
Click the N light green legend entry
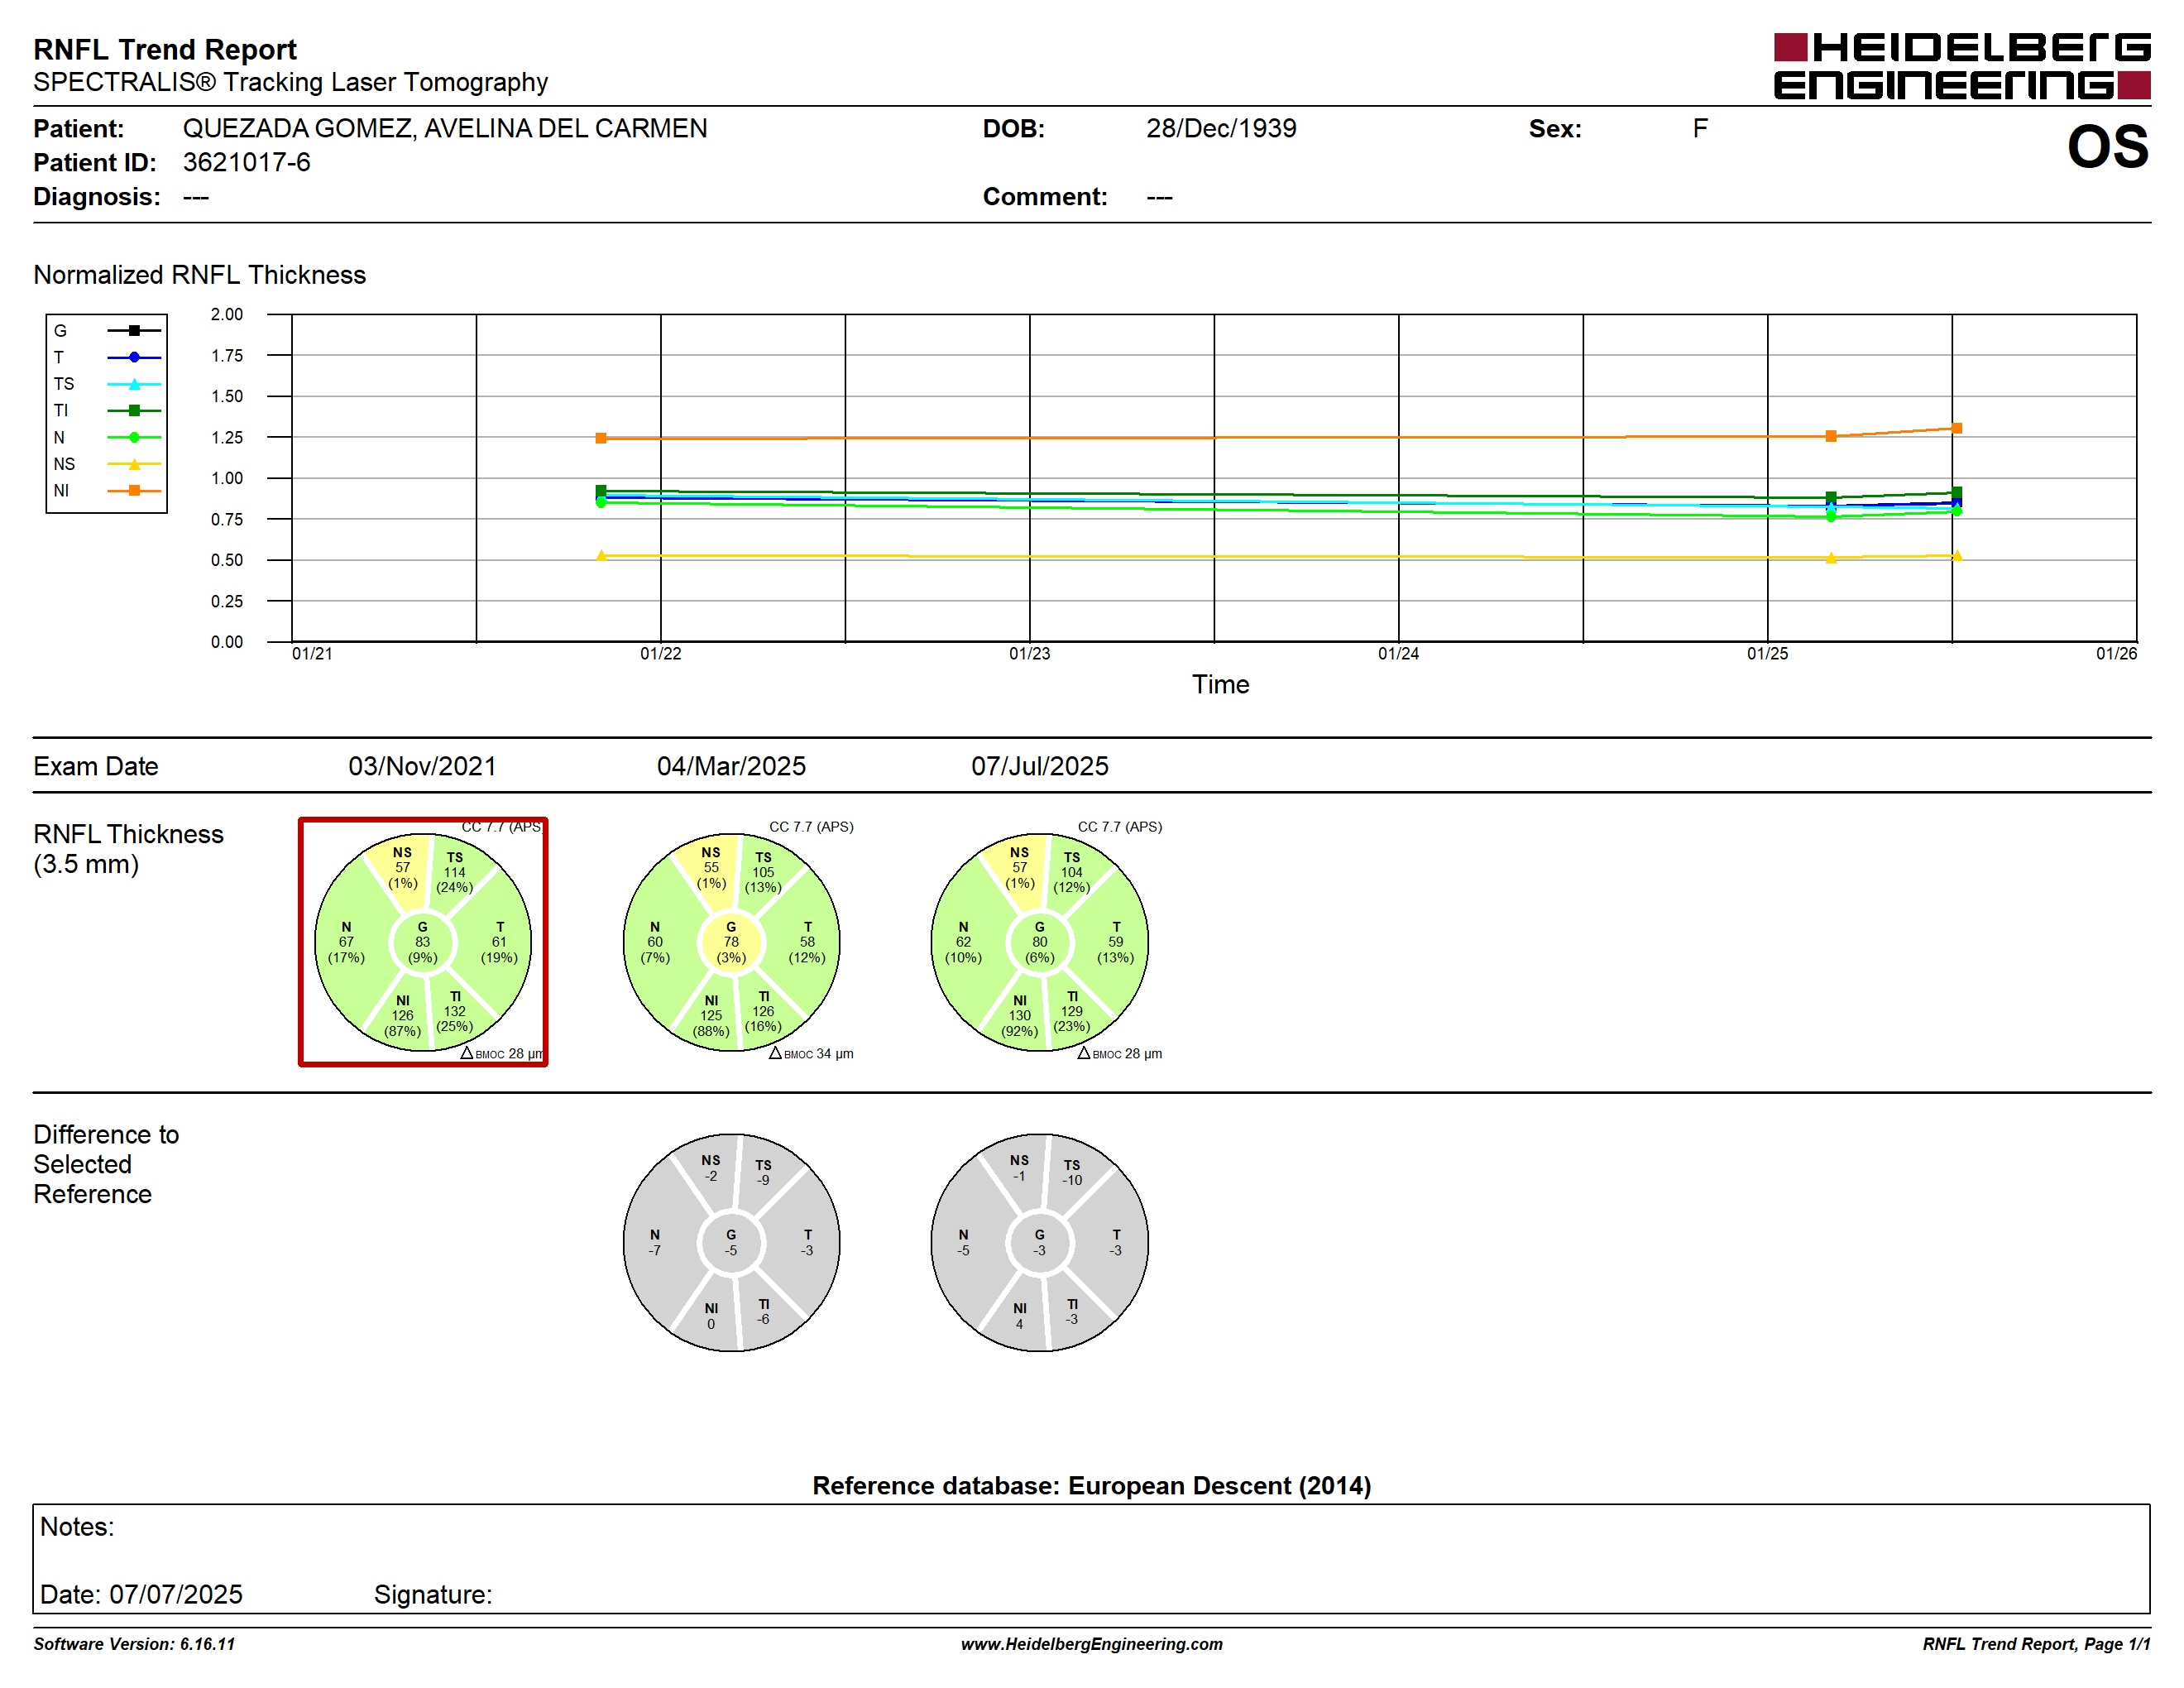[x=106, y=437]
